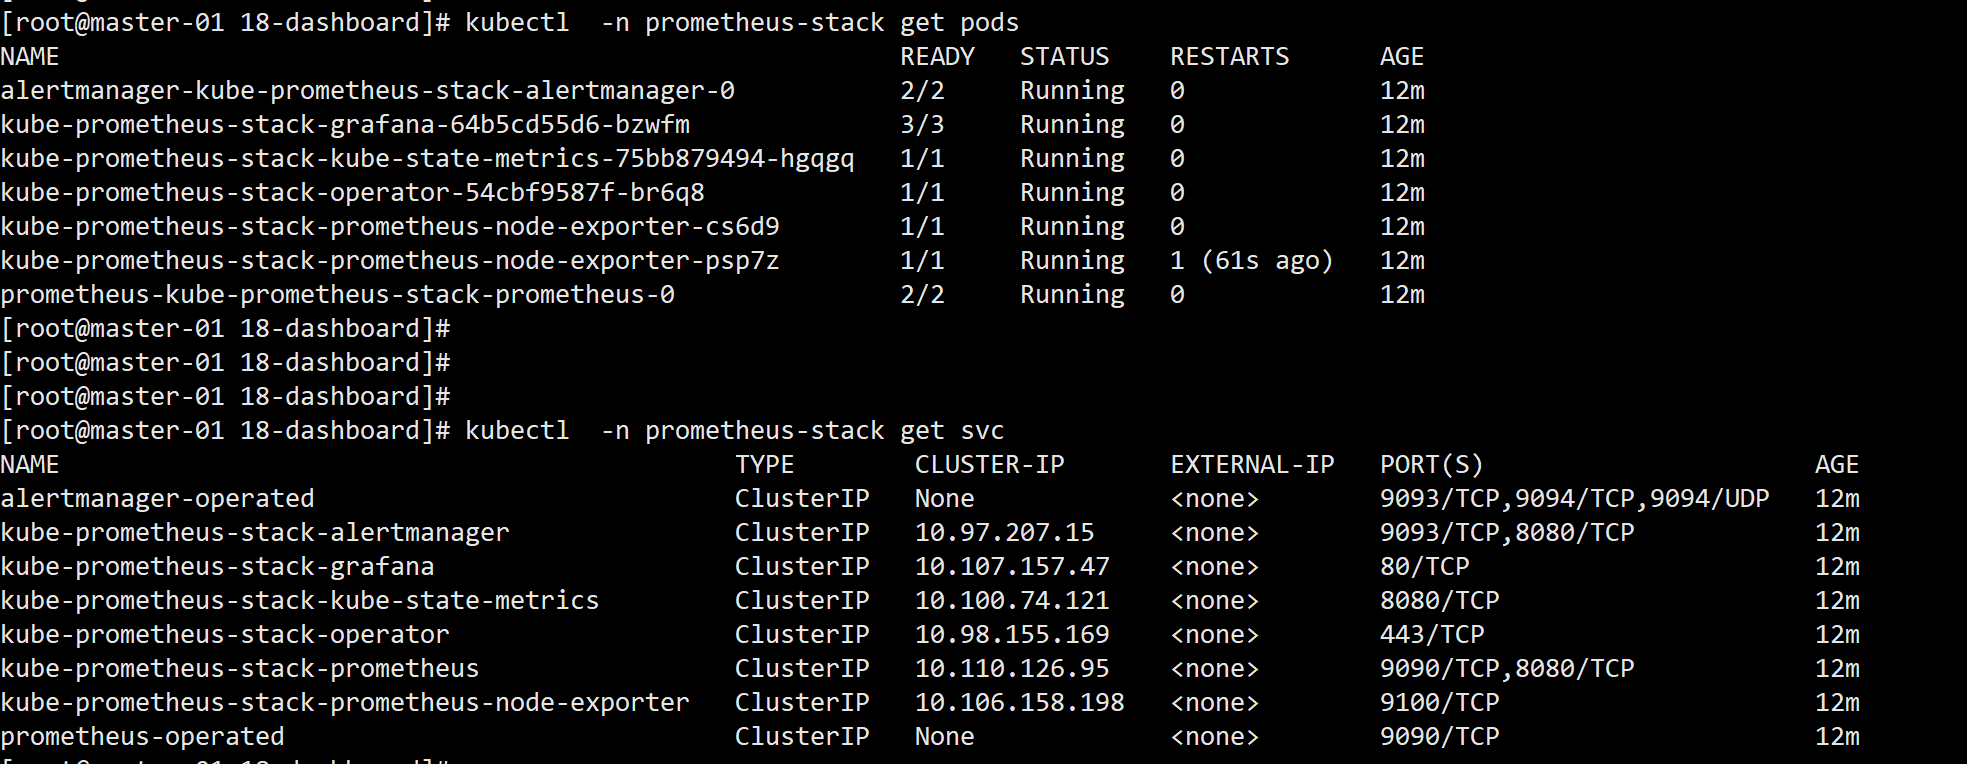Click the kube-state-metrics-75bb879494-hgqgq pod name

428,159
